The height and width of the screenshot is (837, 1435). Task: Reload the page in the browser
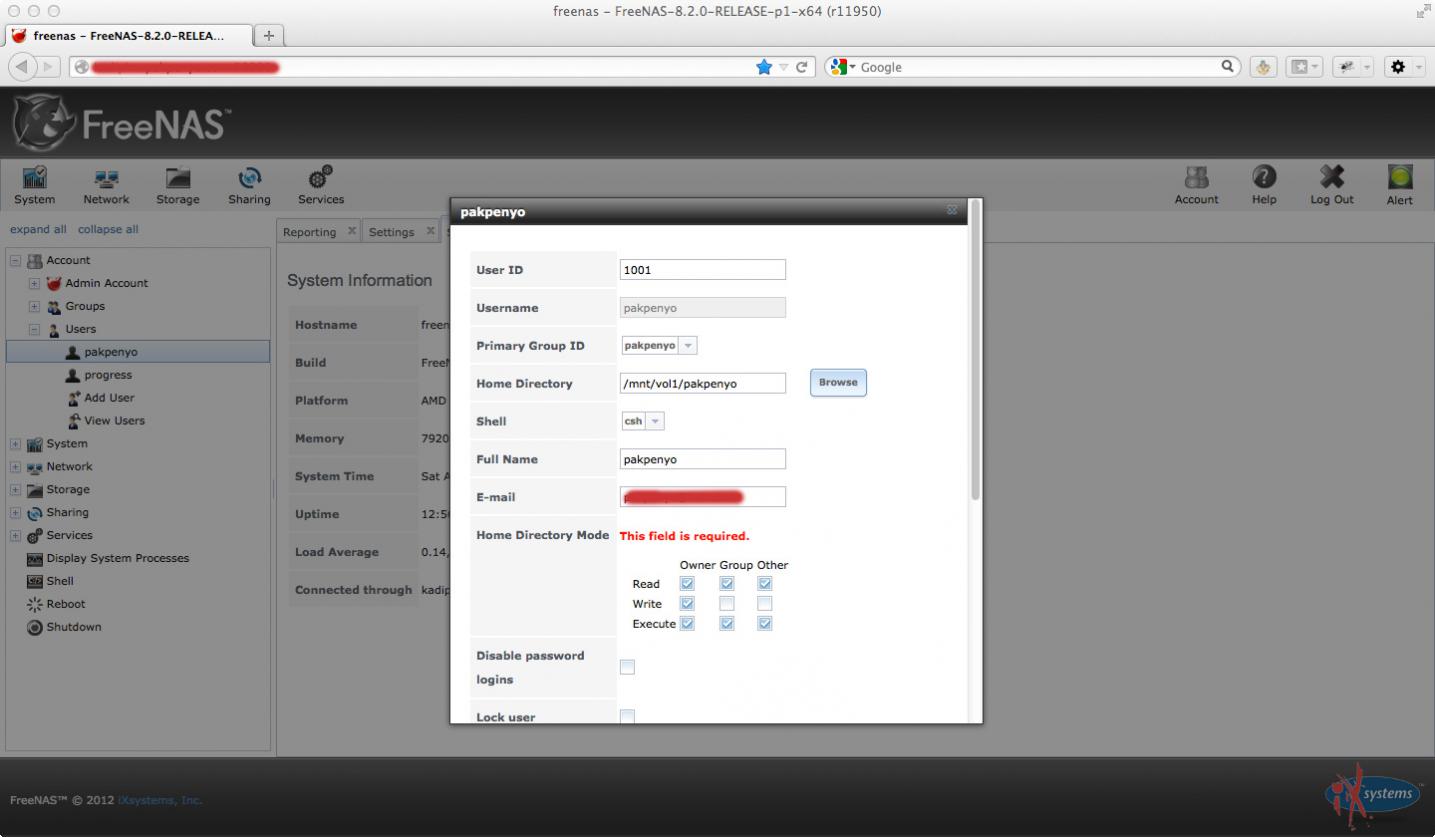(x=801, y=67)
